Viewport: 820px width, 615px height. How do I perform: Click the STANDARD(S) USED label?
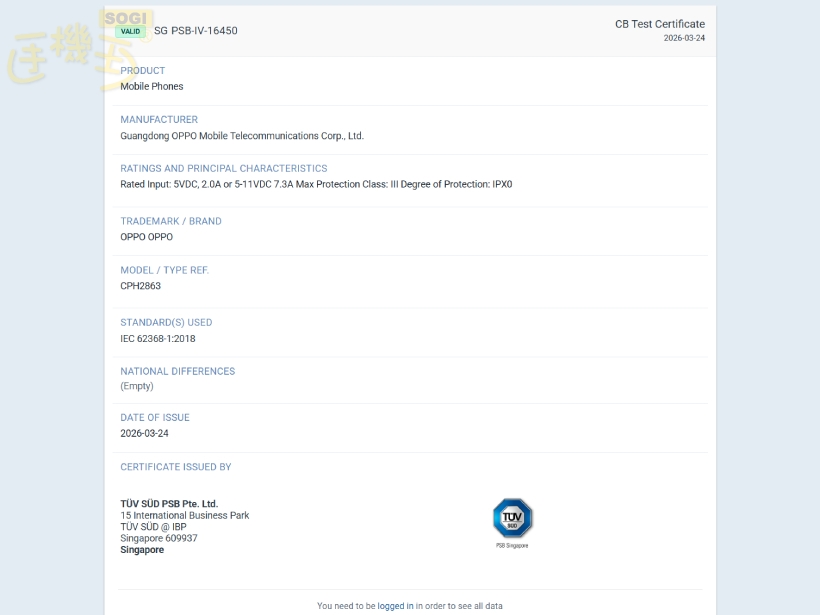(x=166, y=323)
